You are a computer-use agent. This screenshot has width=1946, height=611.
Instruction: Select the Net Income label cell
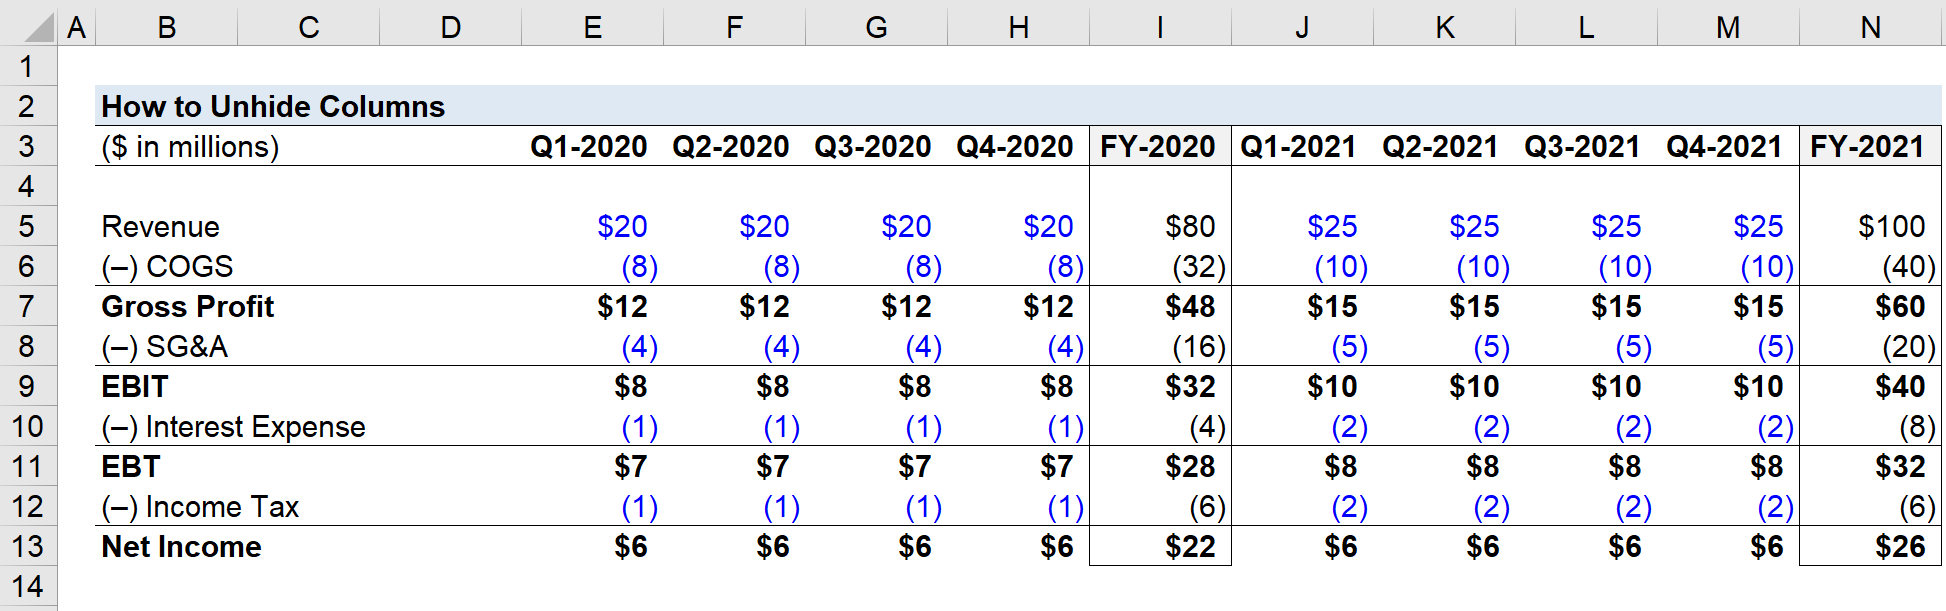pos(180,547)
